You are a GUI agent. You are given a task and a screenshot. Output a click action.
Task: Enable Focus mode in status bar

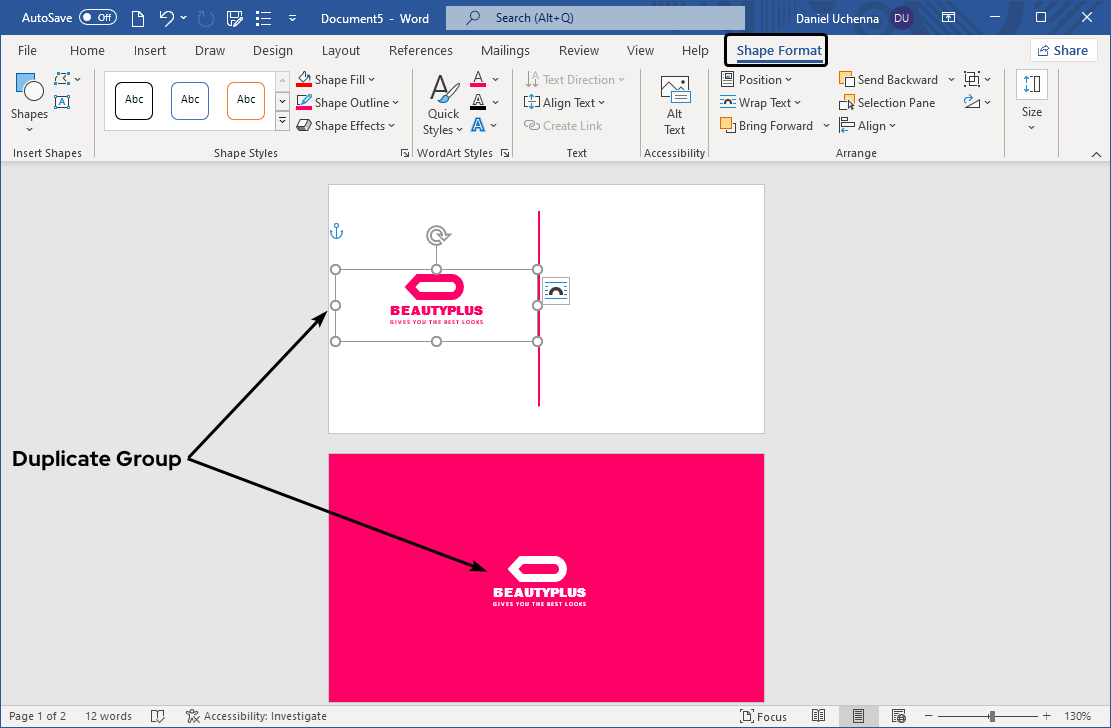764,716
